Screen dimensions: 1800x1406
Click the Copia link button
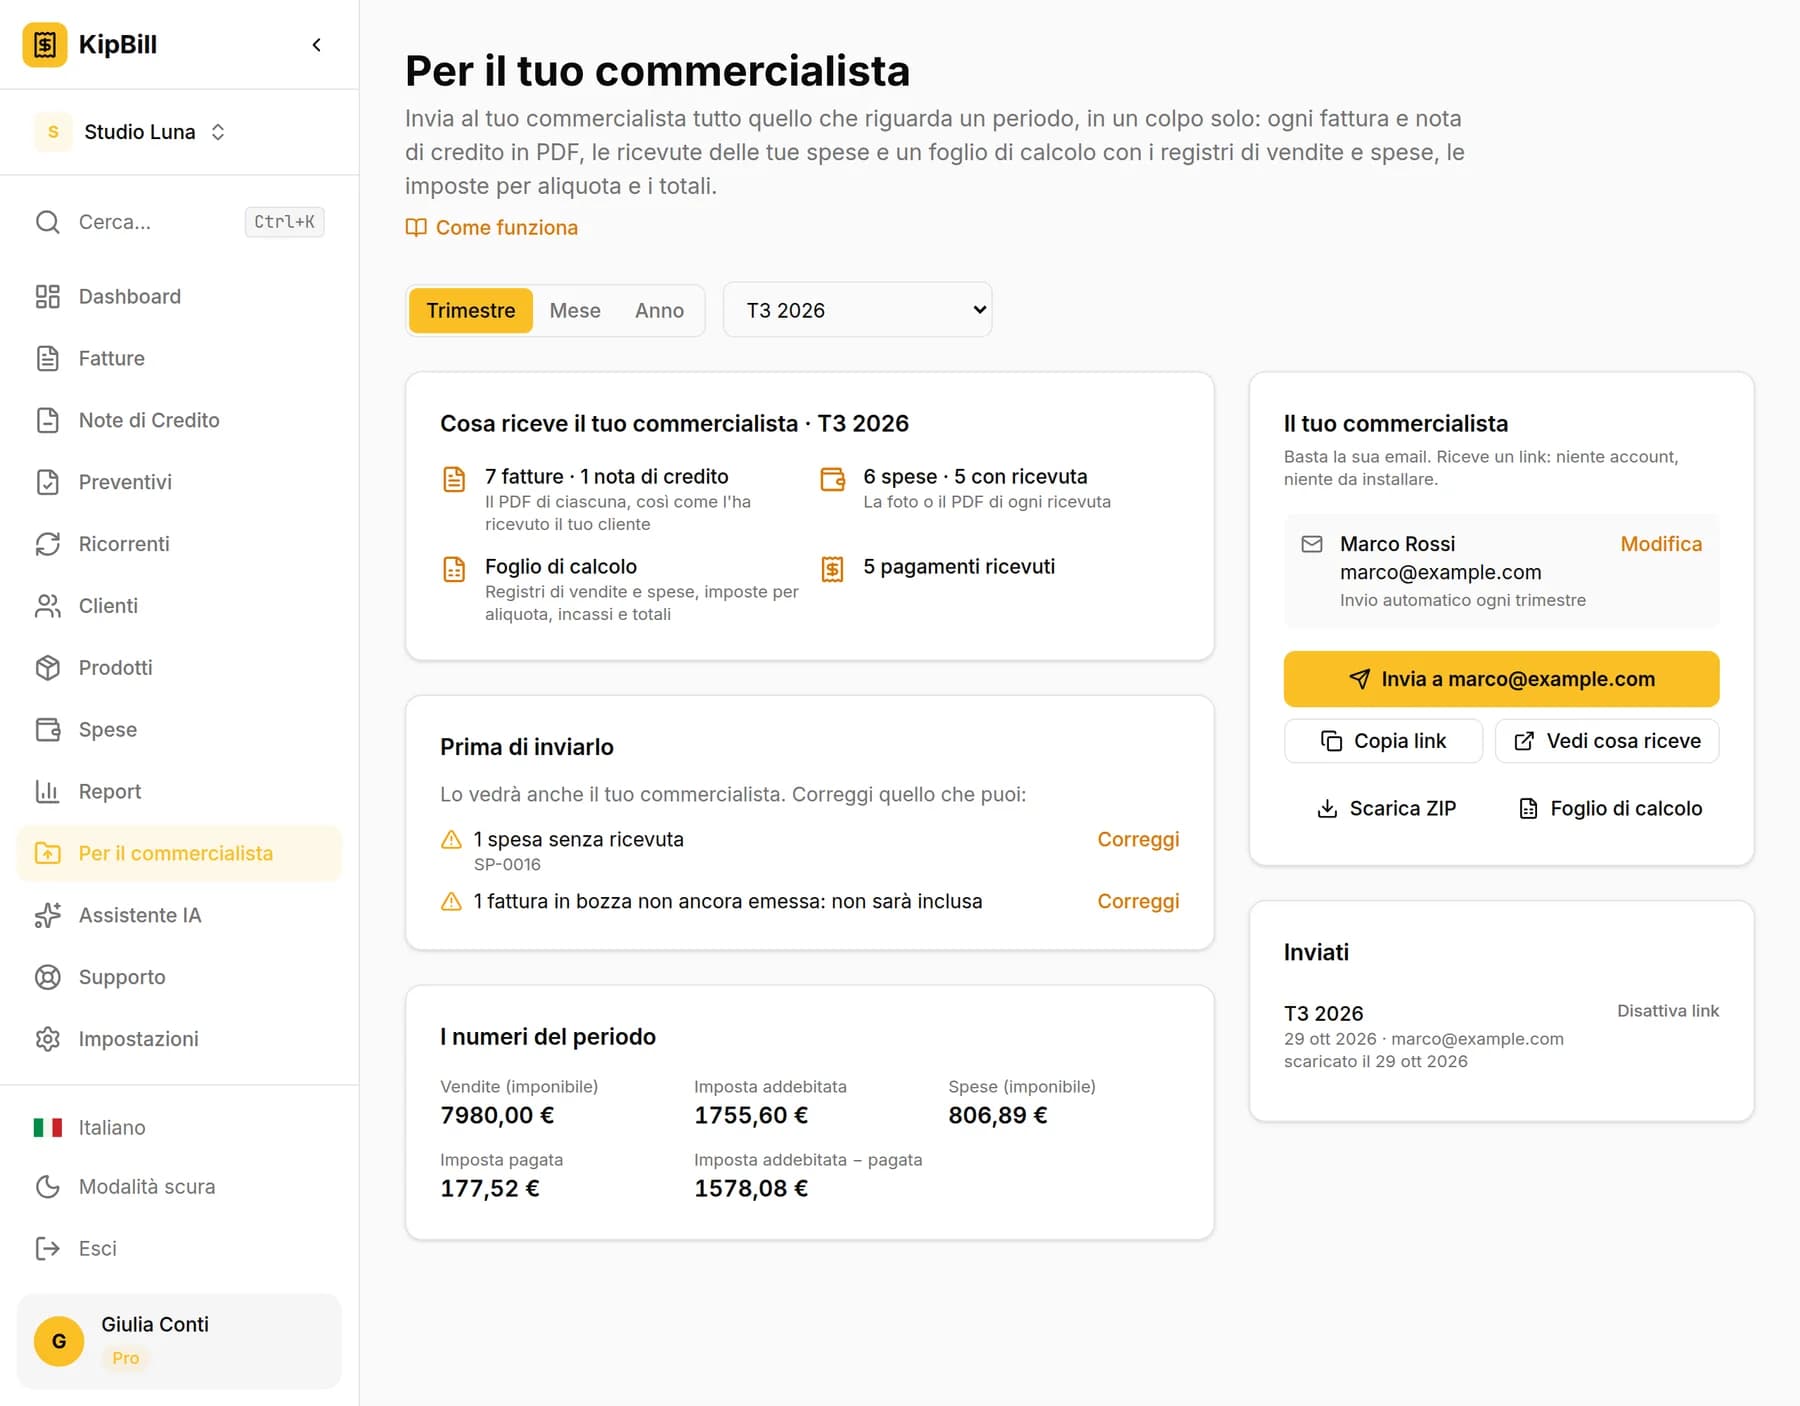pyautogui.click(x=1383, y=741)
